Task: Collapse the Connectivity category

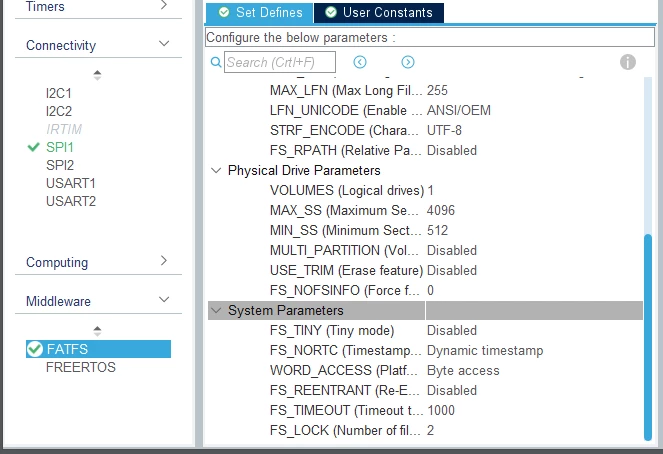Action: tap(164, 44)
